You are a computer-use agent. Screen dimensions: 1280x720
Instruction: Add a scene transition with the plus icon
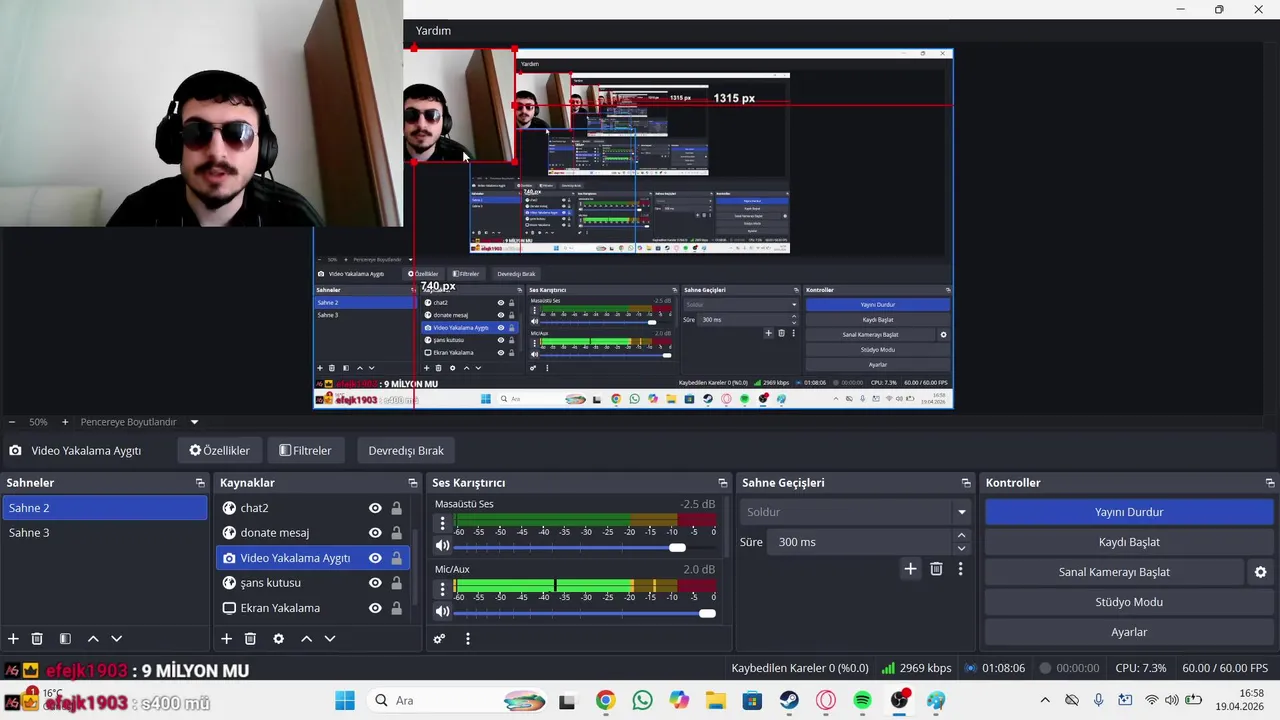pyautogui.click(x=910, y=569)
